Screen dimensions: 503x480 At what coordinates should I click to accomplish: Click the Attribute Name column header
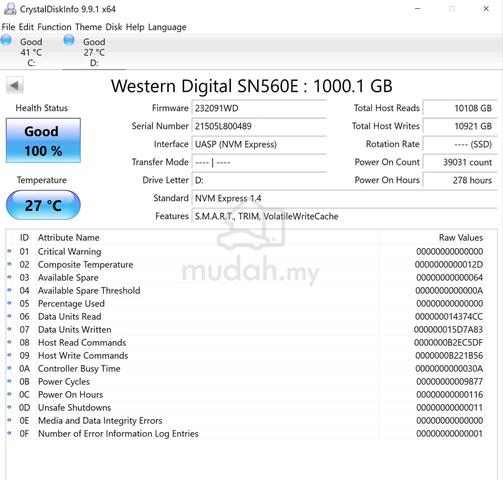pos(69,237)
